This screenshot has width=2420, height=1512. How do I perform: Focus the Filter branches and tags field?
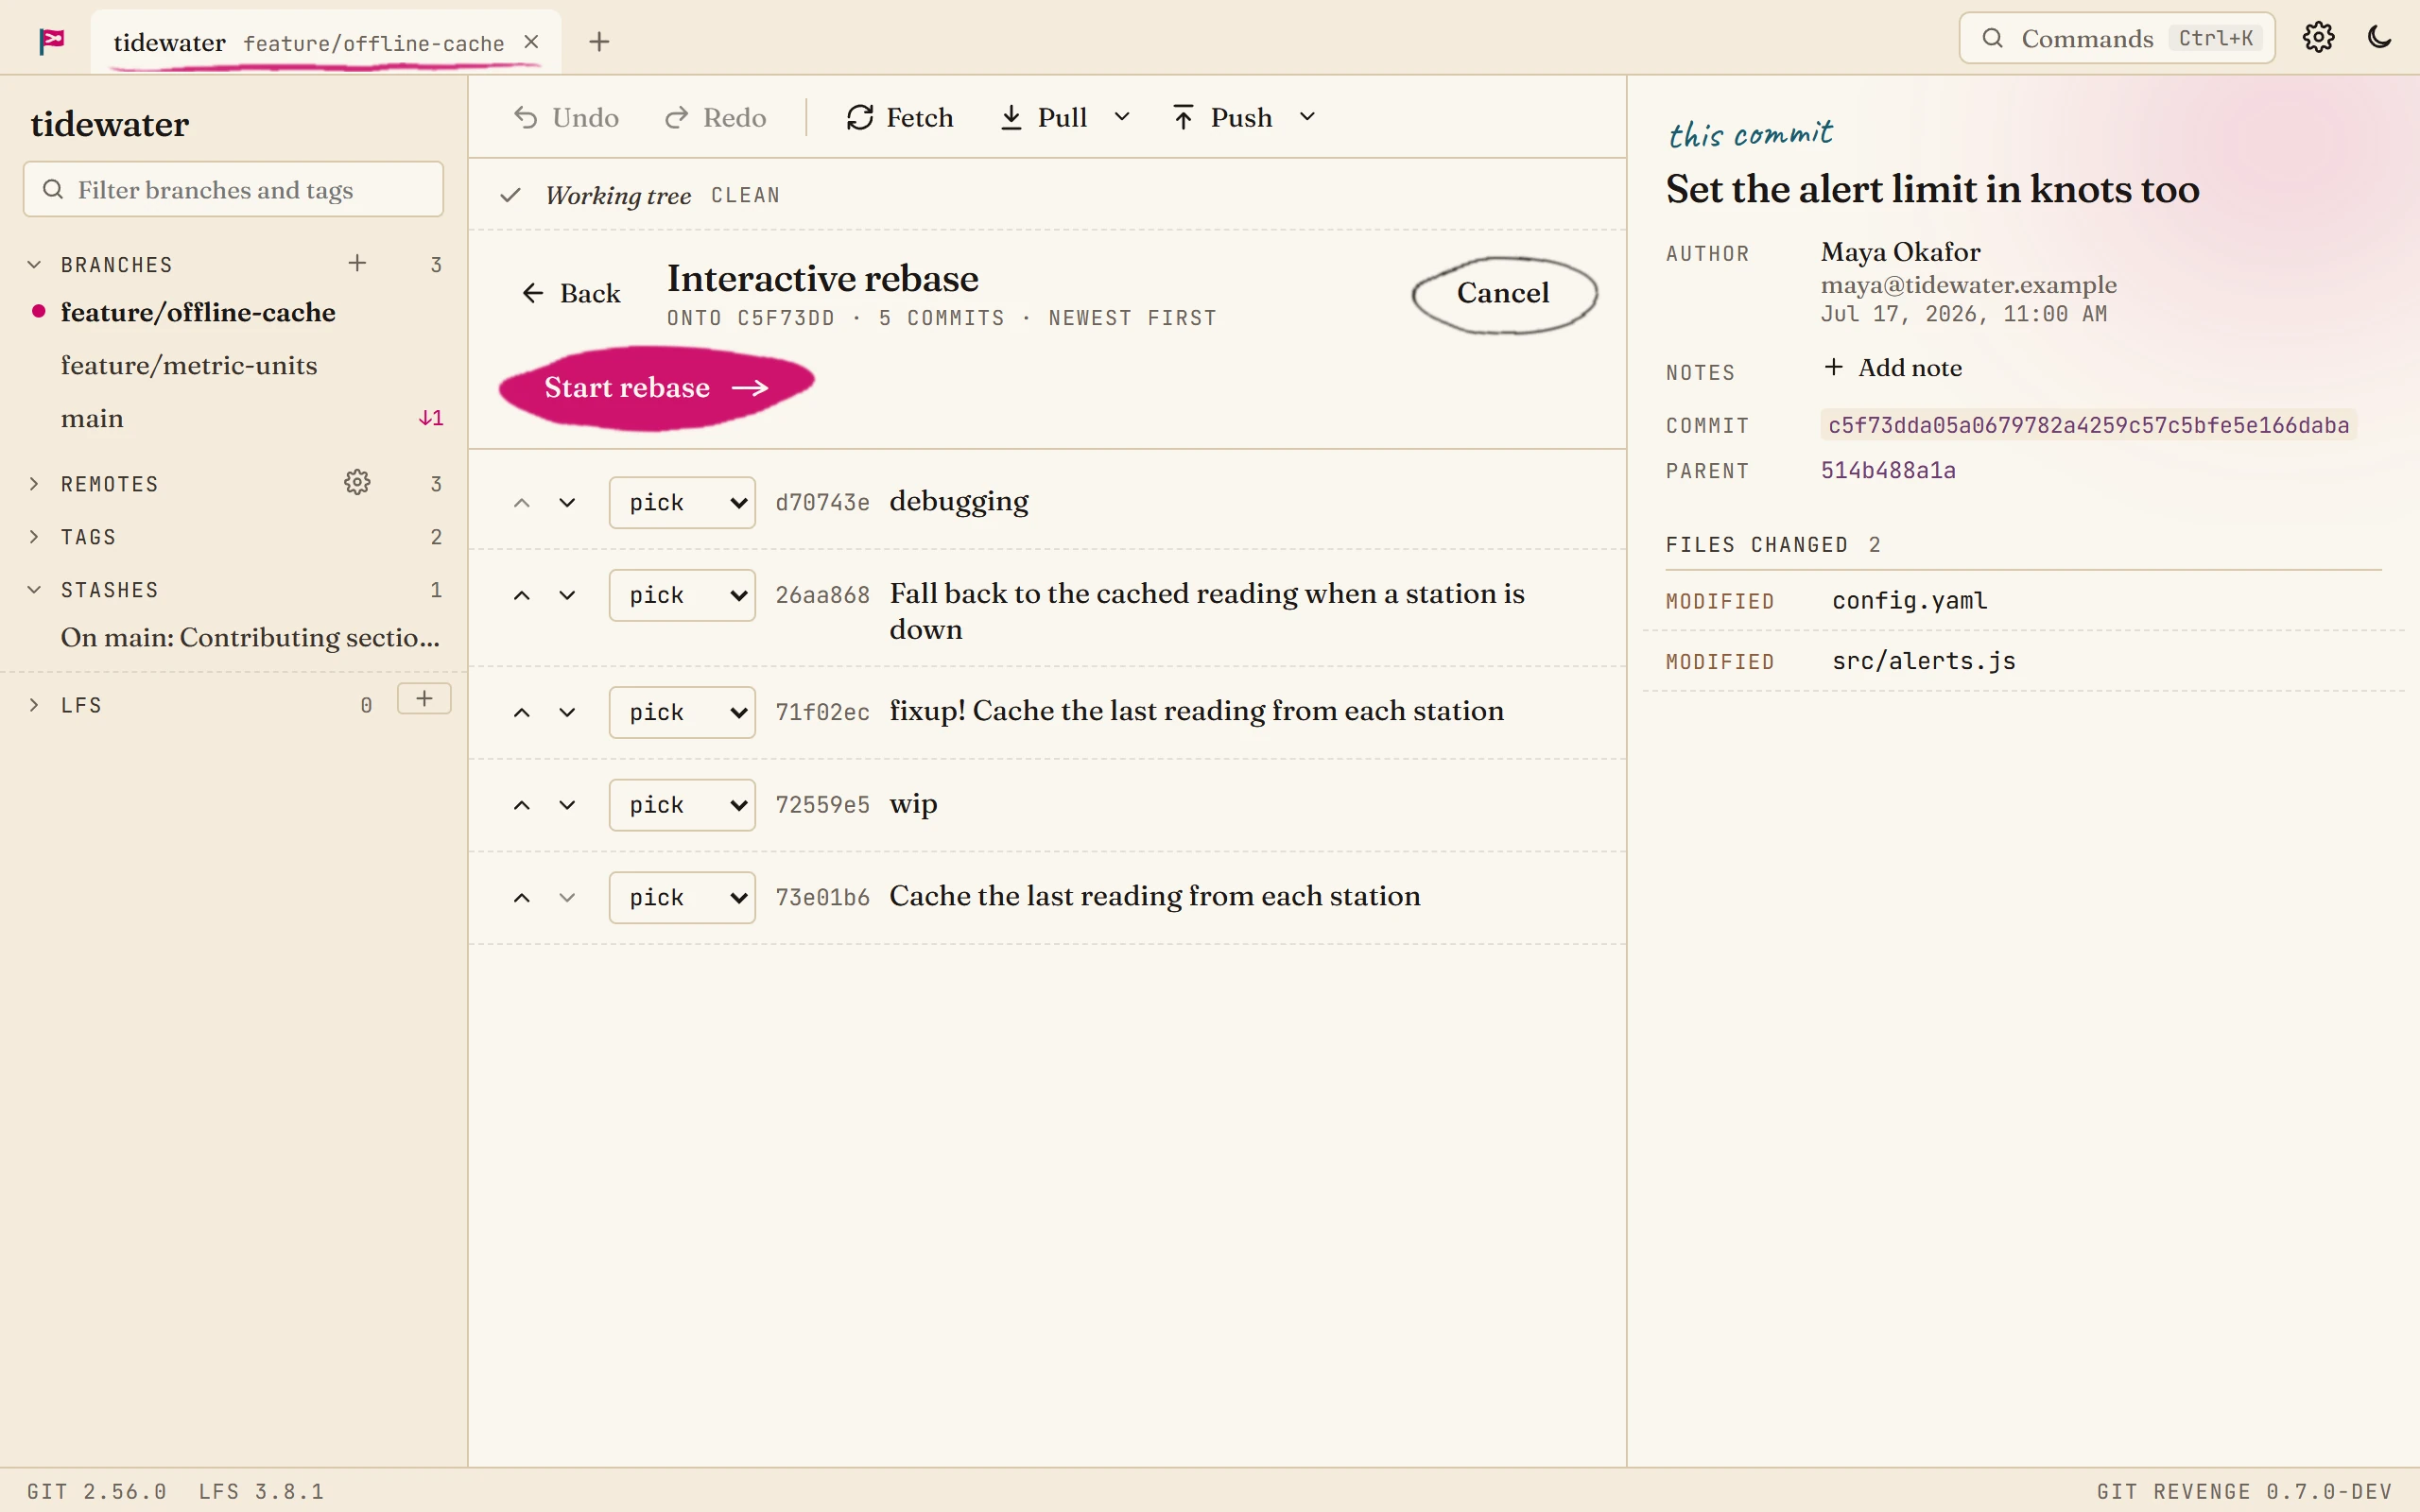click(233, 189)
